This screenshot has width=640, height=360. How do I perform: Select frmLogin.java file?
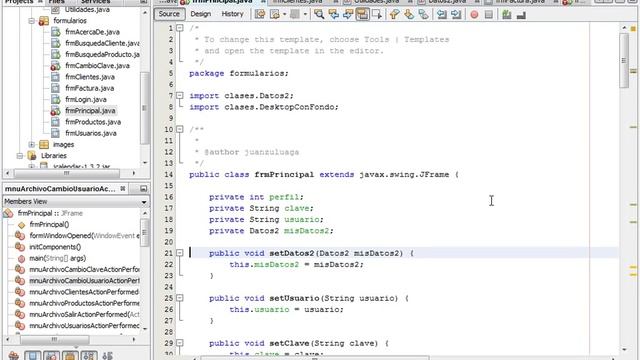tap(86, 99)
